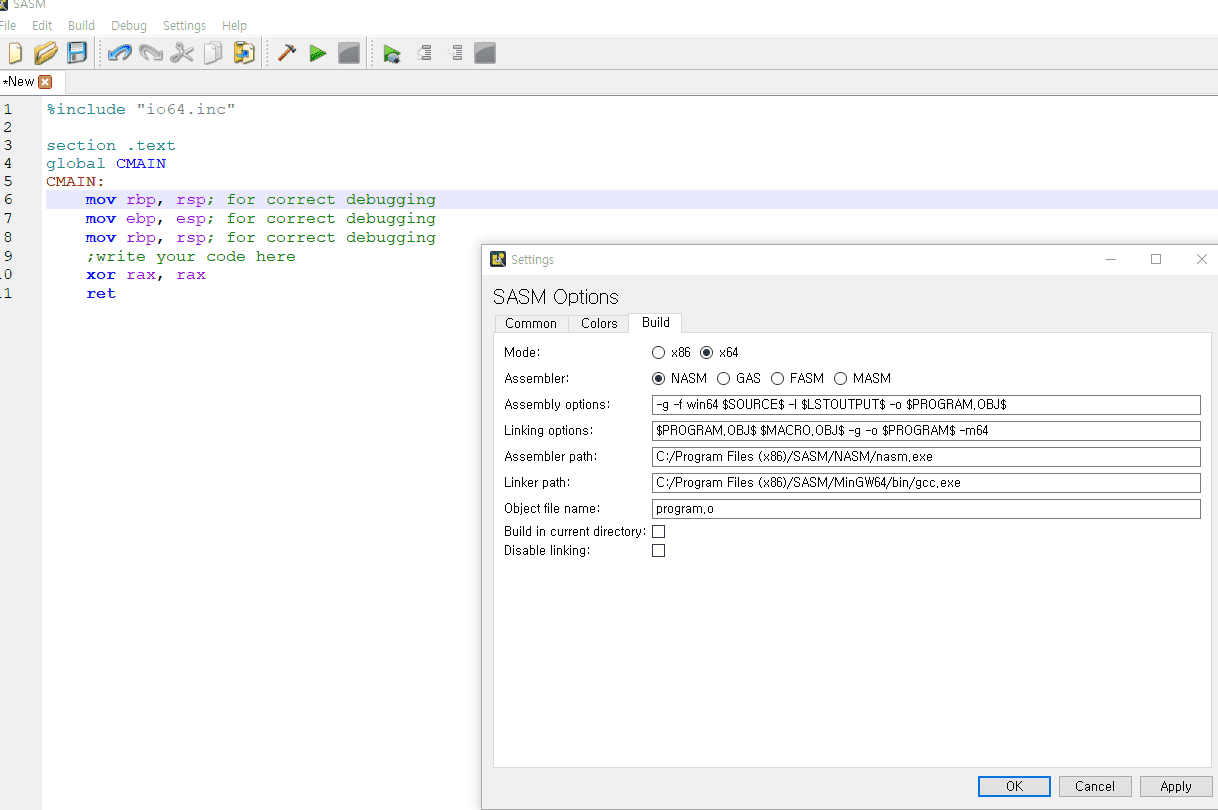Switch to the Colors tab
Image resolution: width=1218 pixels, height=810 pixels.
[x=599, y=323]
